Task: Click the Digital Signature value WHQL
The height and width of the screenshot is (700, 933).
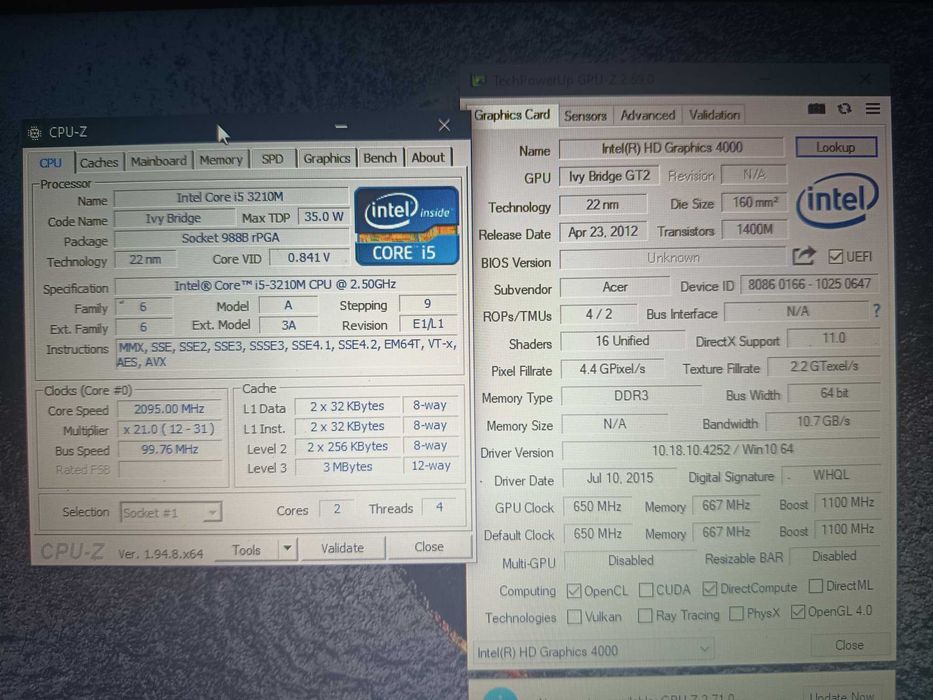Action: [831, 475]
